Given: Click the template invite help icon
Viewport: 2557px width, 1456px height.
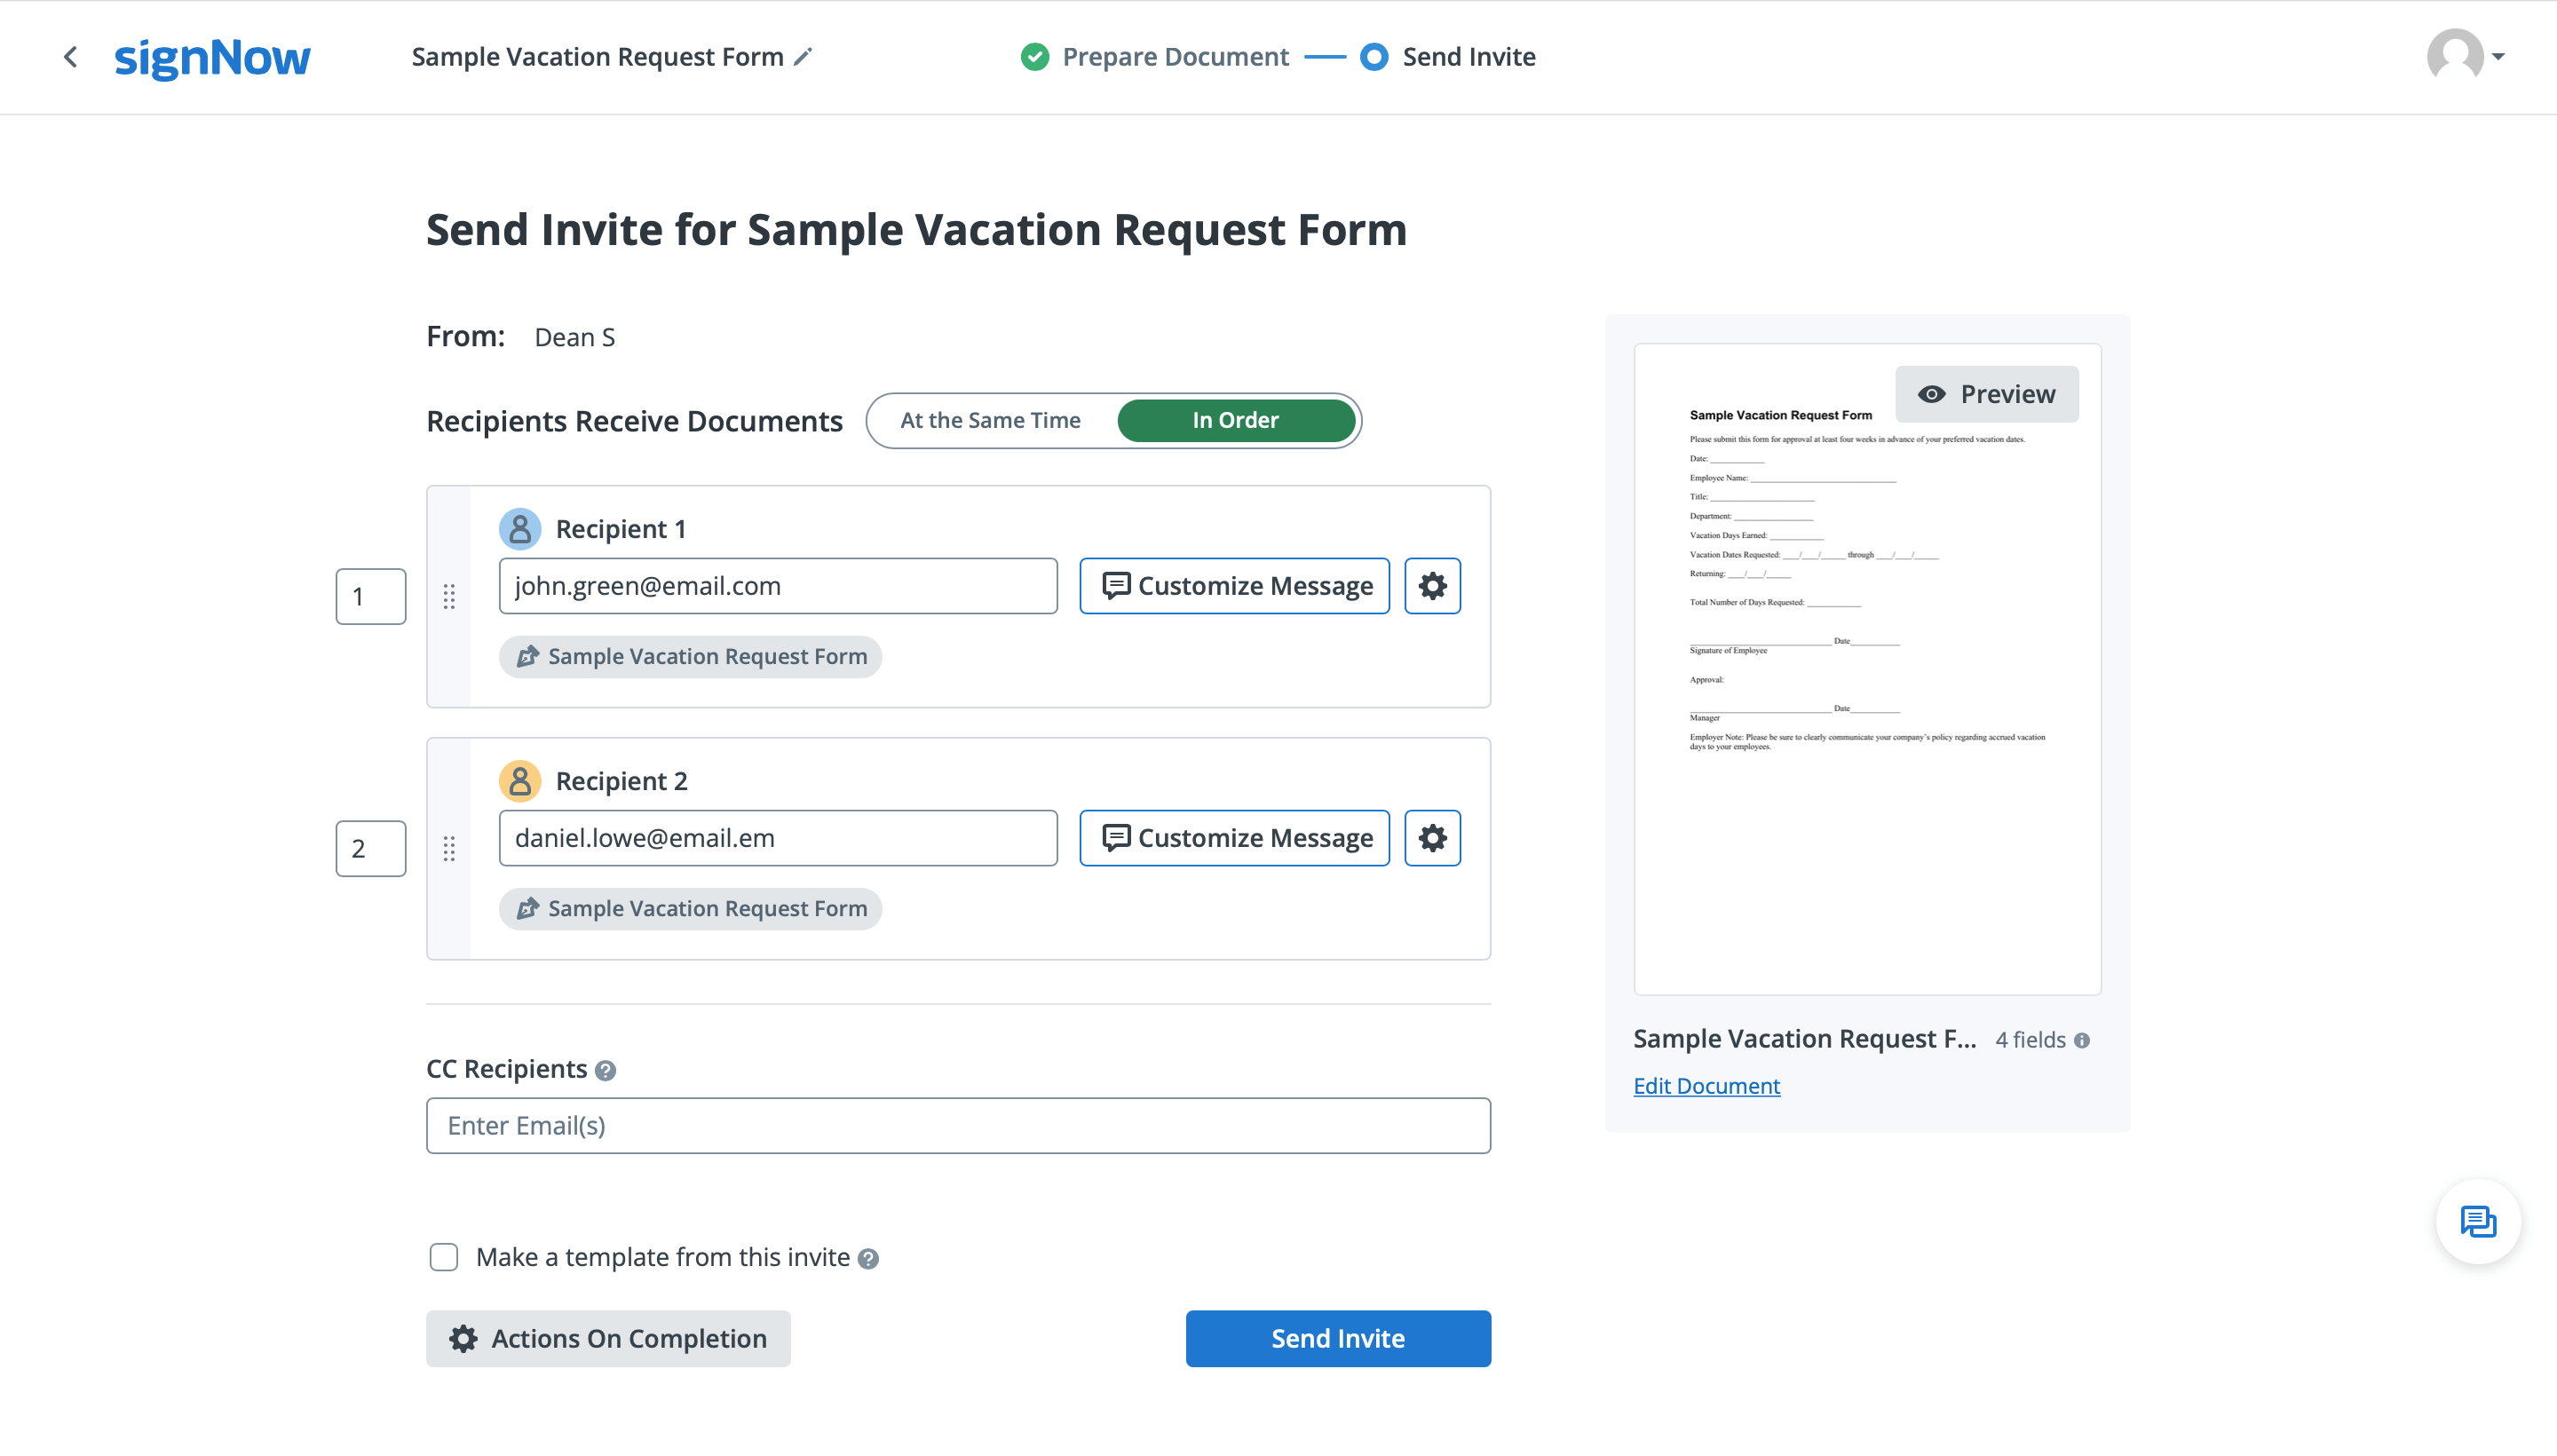Looking at the screenshot, I should point(867,1257).
